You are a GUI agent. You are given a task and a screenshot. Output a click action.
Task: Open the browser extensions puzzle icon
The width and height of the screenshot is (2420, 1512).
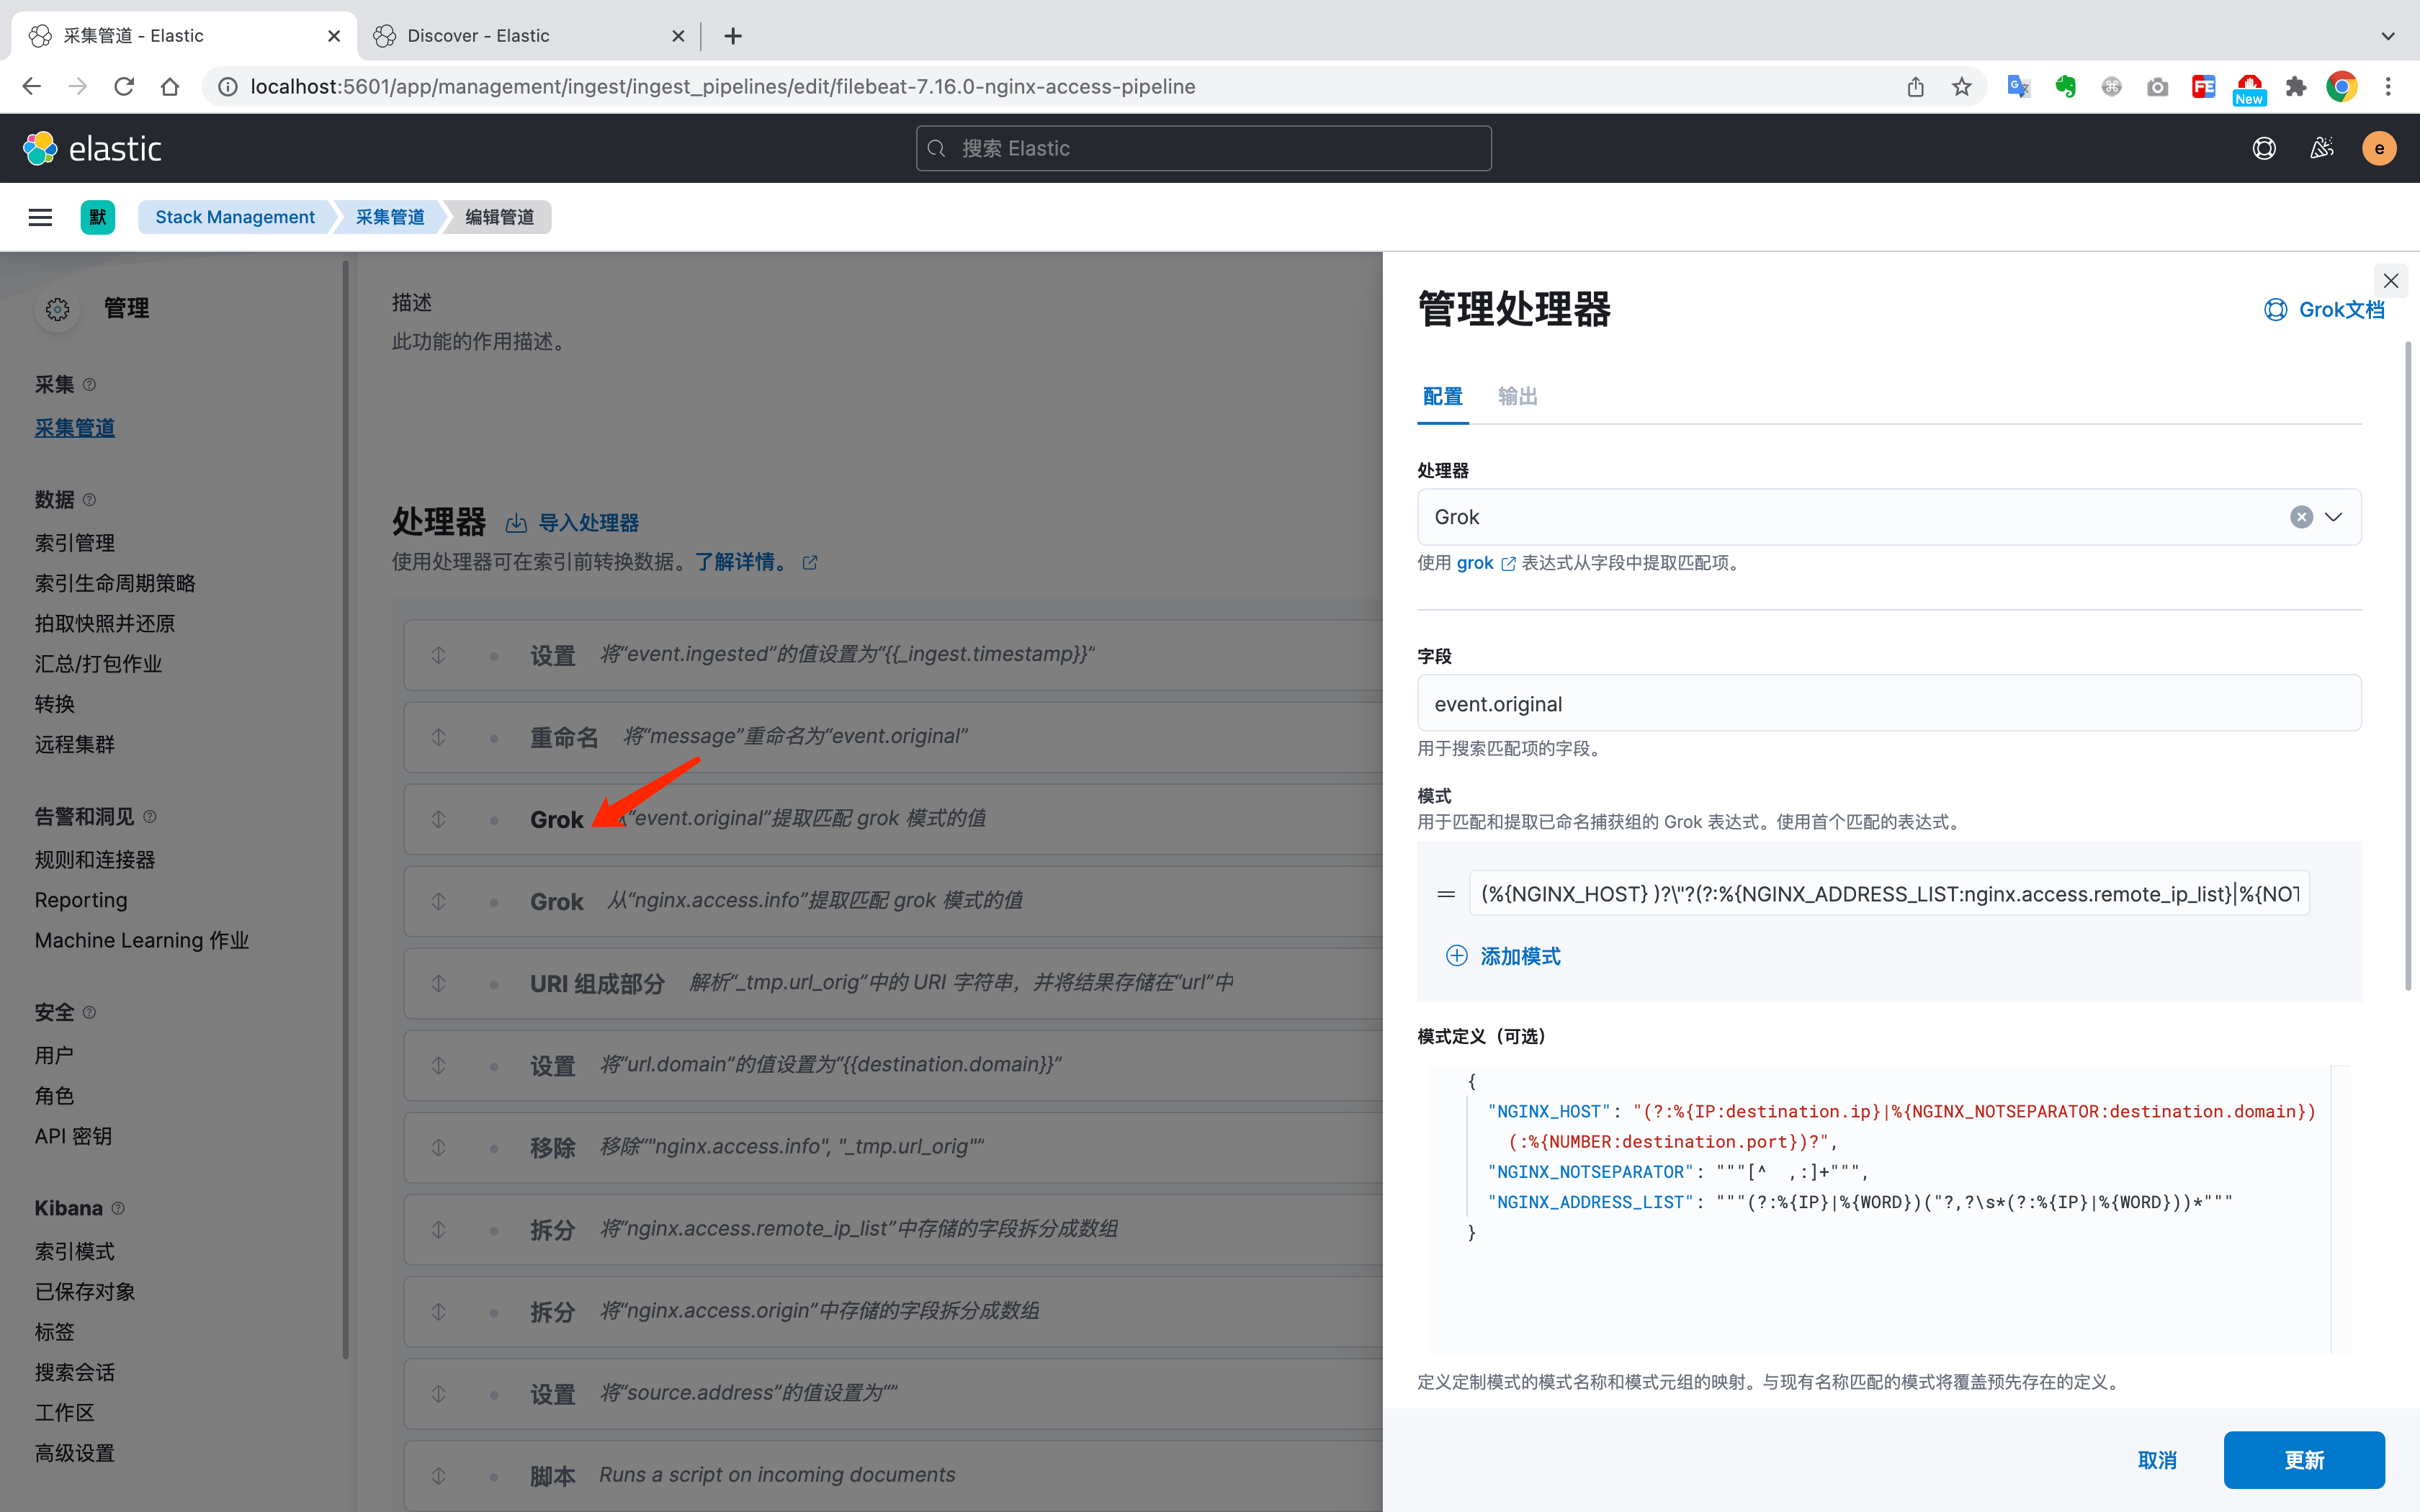[2295, 87]
